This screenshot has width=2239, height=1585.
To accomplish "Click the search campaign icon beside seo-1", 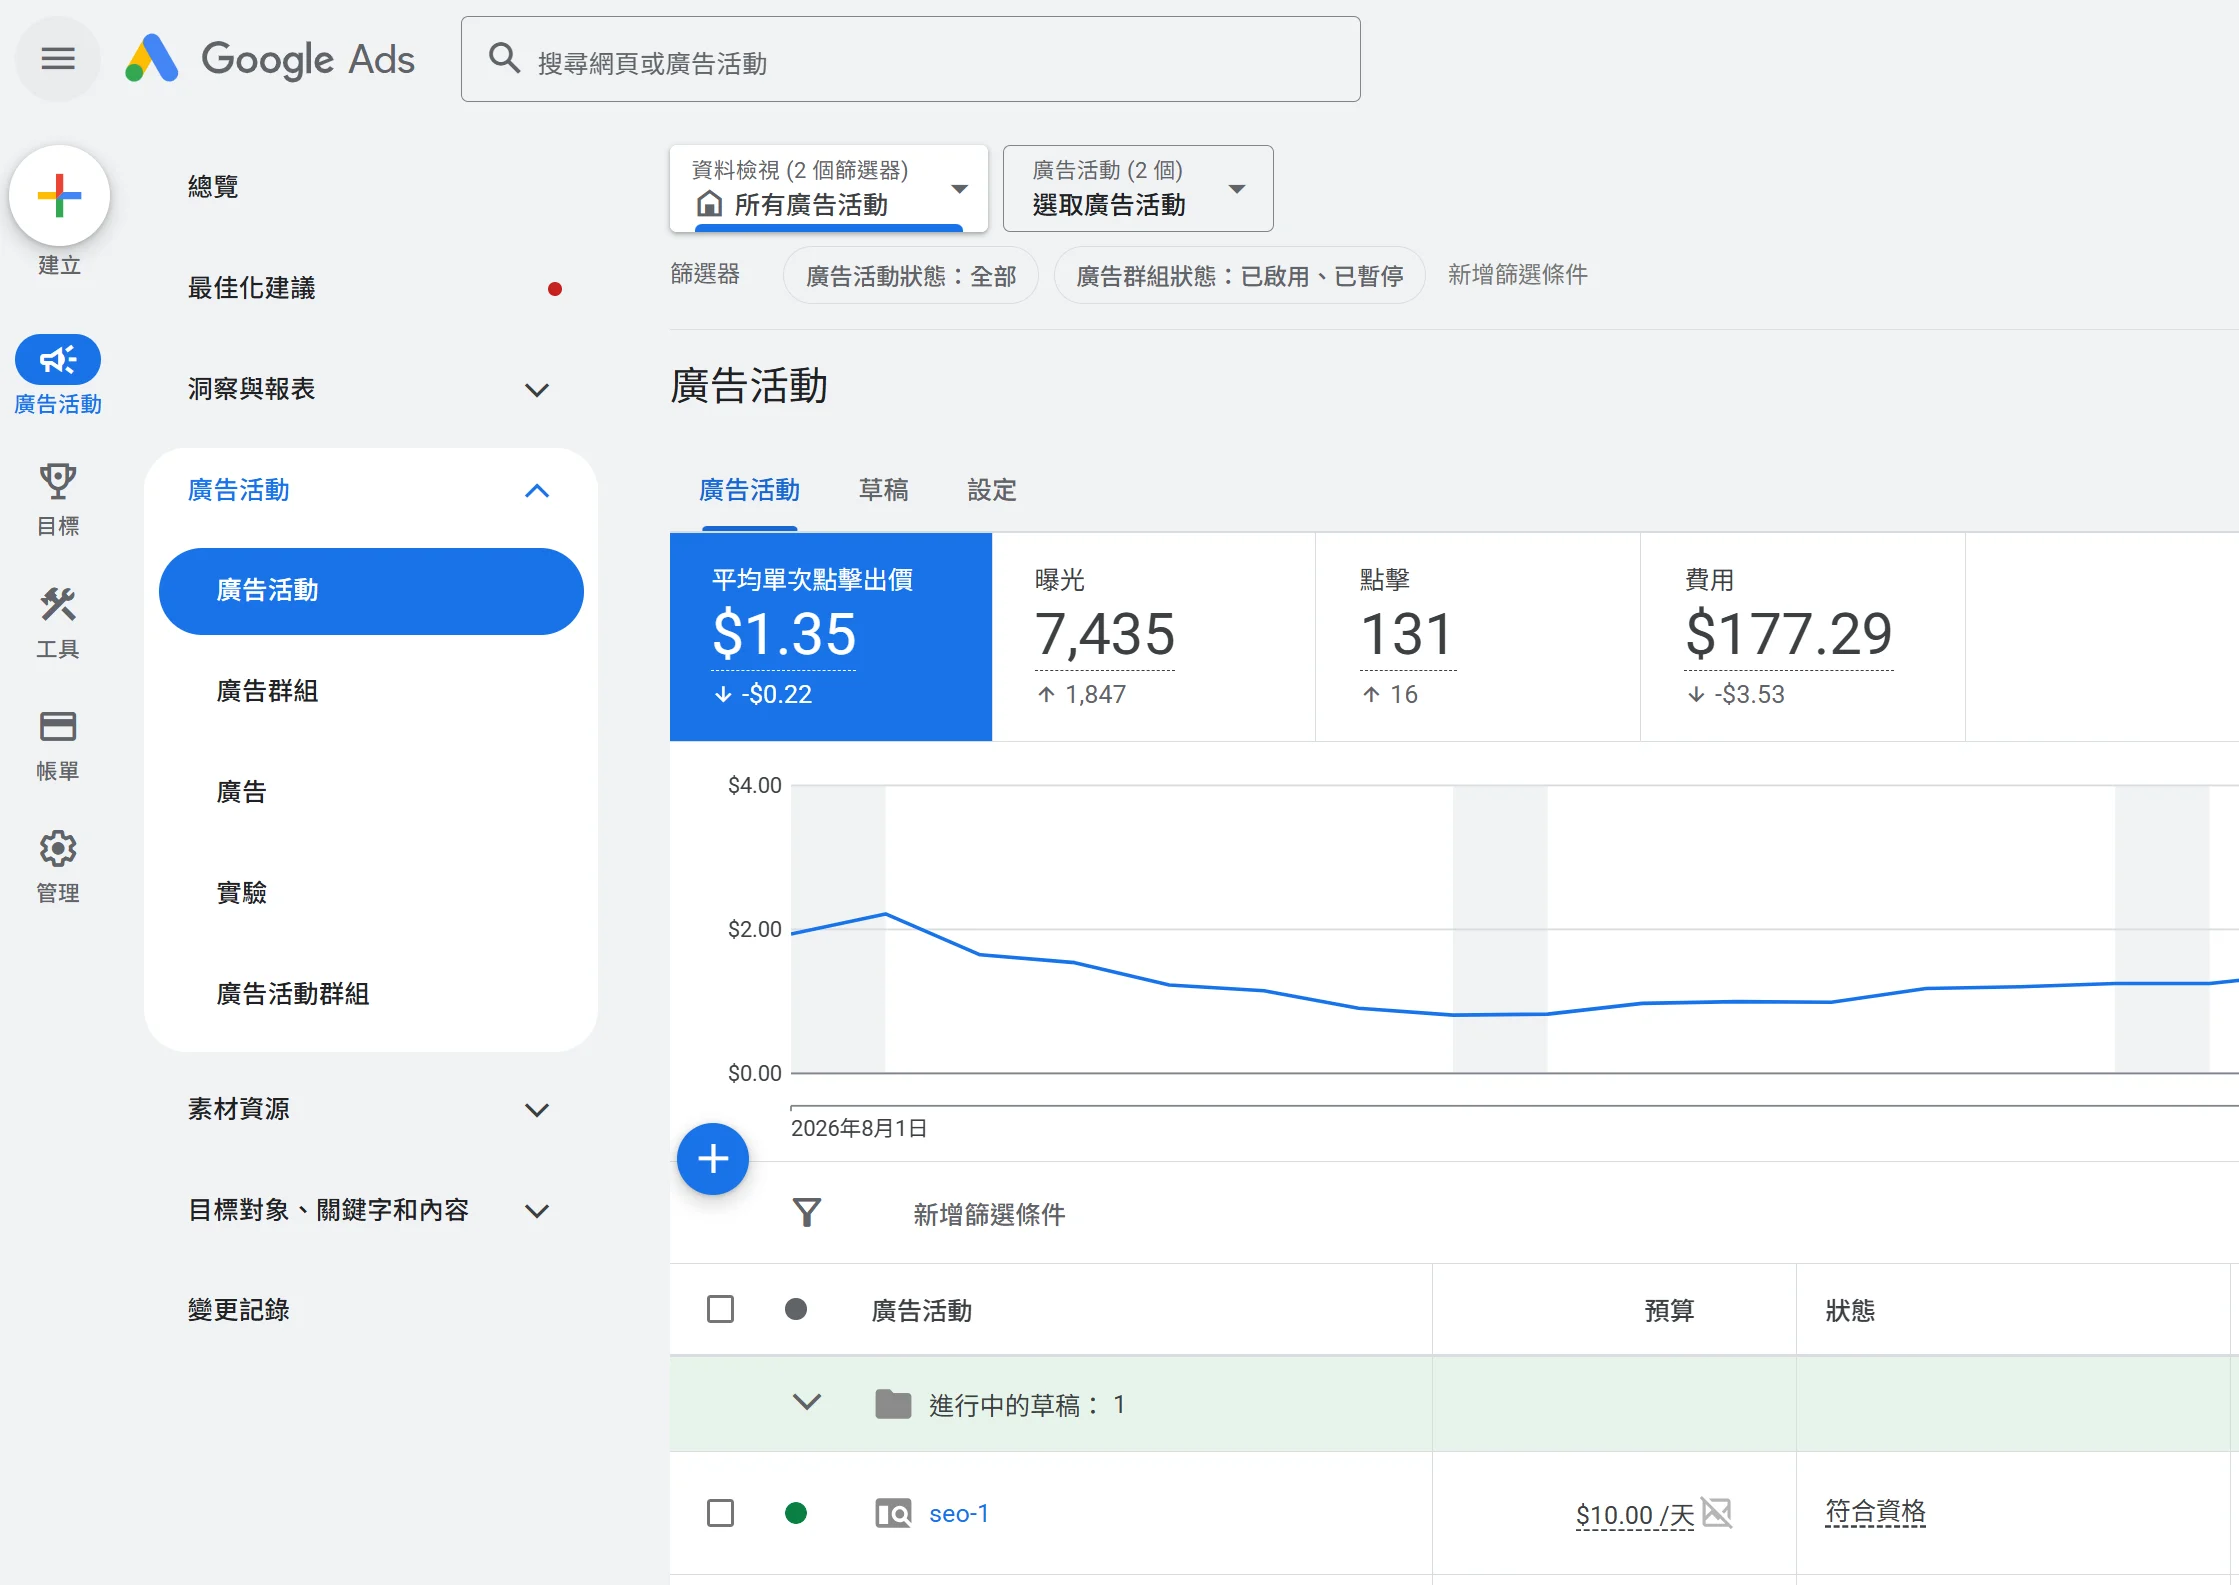I will (893, 1513).
